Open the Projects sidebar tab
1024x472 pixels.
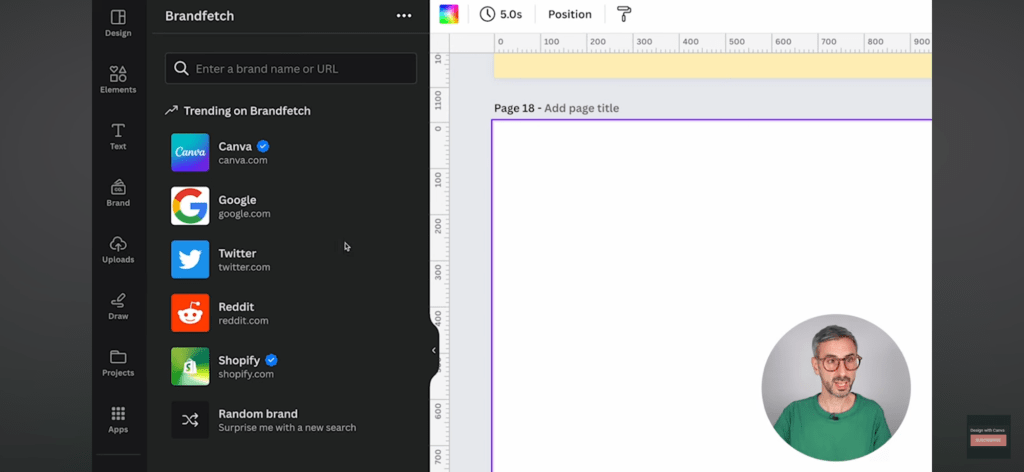pos(118,364)
